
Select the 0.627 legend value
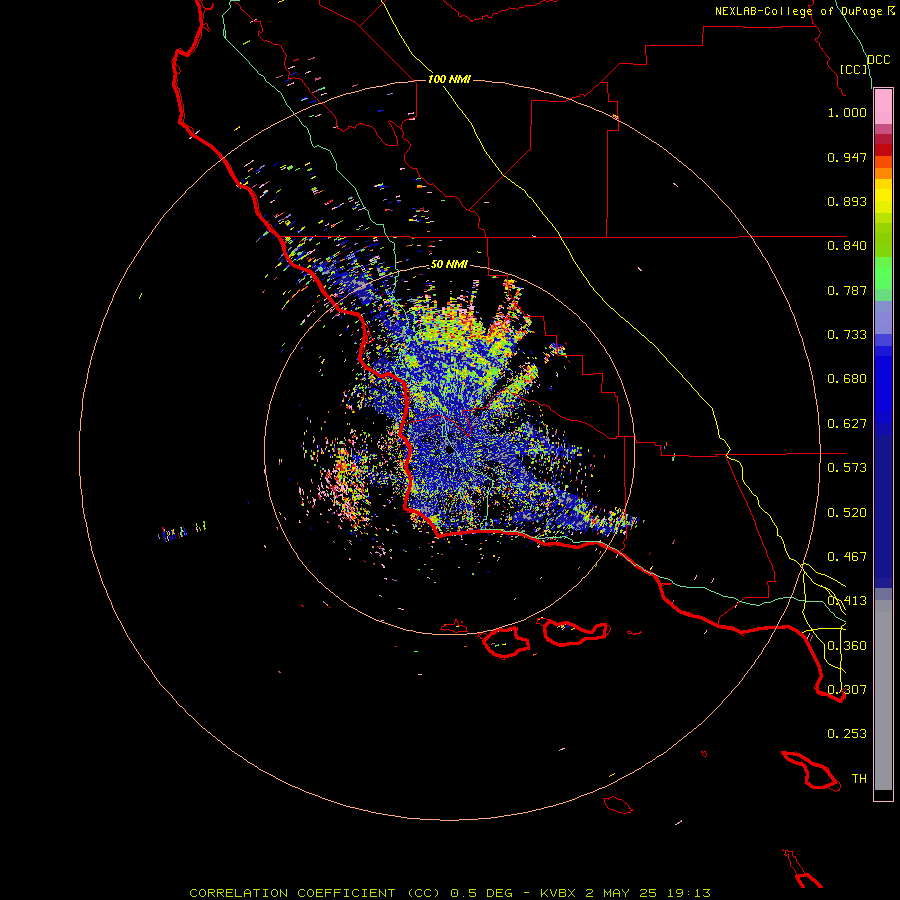click(847, 424)
